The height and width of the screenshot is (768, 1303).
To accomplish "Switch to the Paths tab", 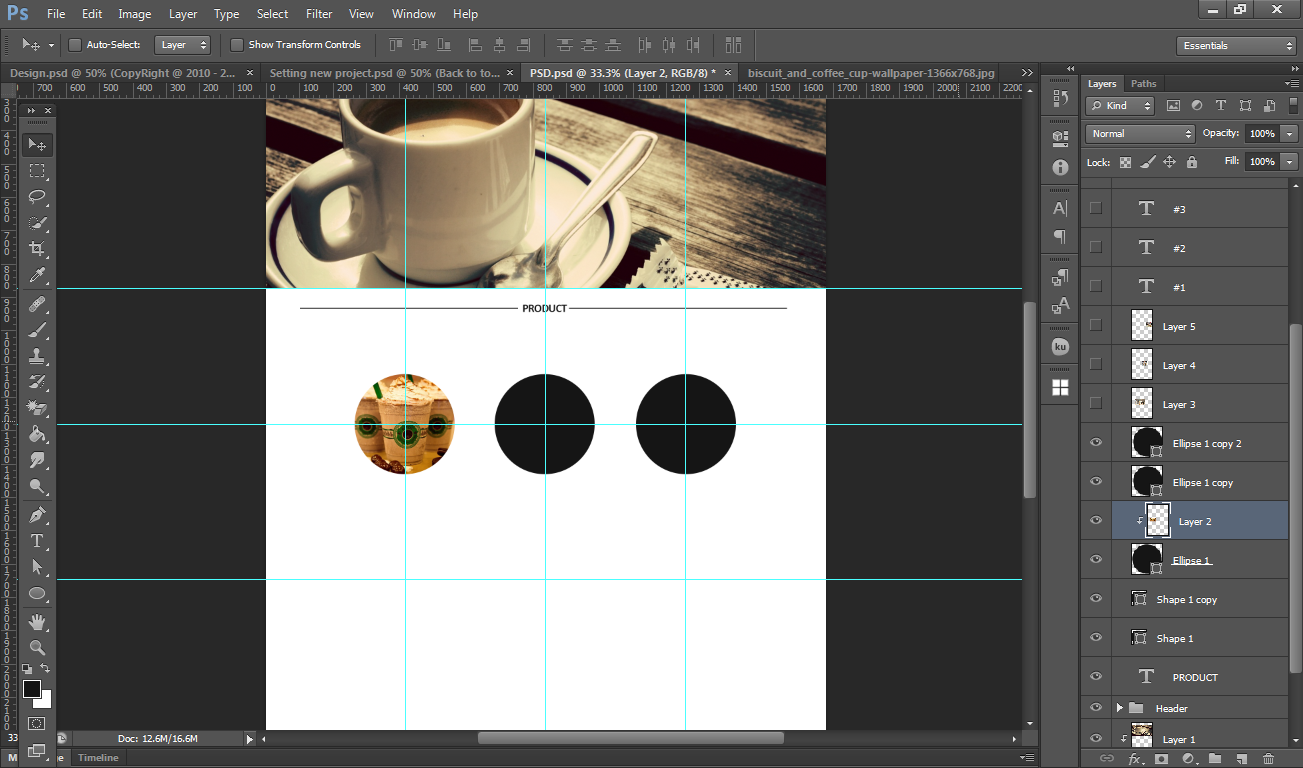I will (1143, 84).
